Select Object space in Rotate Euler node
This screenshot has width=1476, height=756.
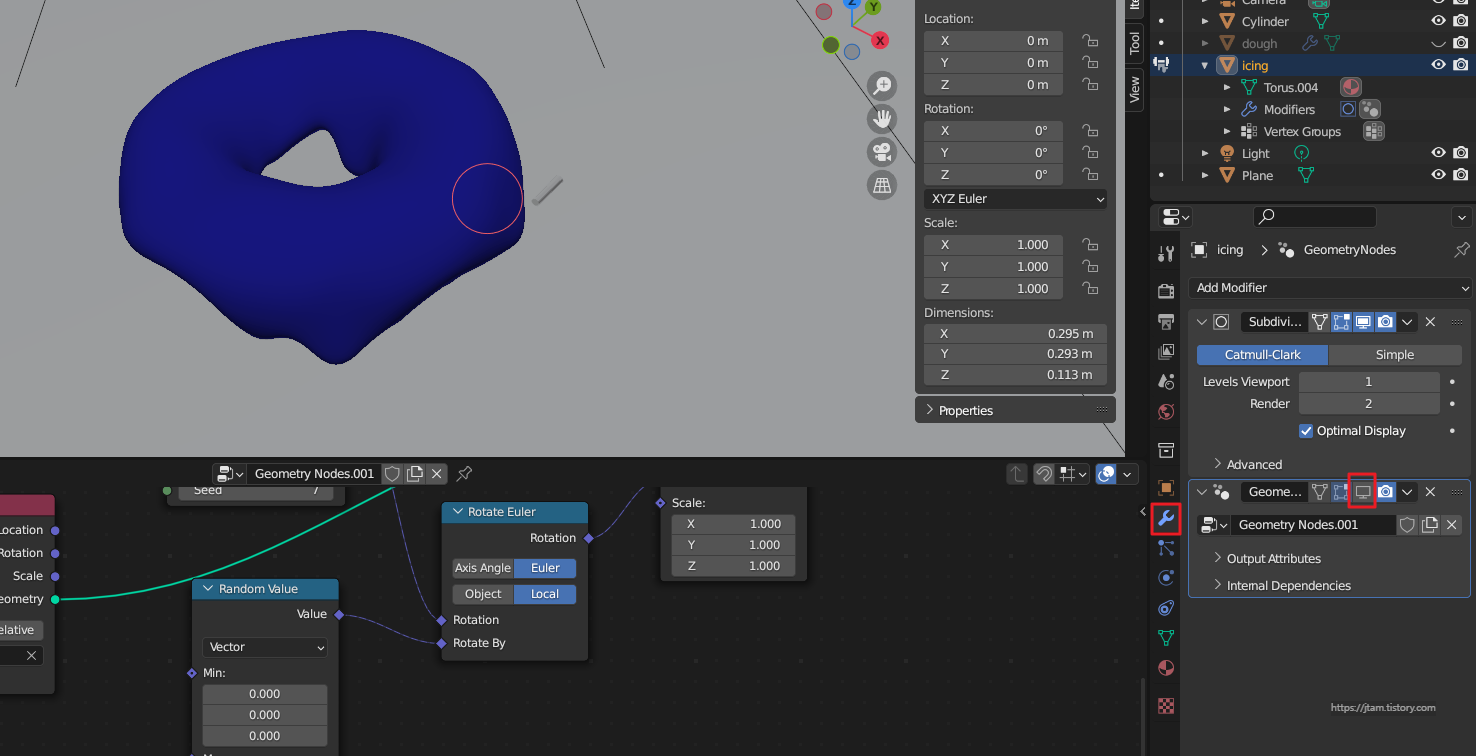pyautogui.click(x=483, y=594)
